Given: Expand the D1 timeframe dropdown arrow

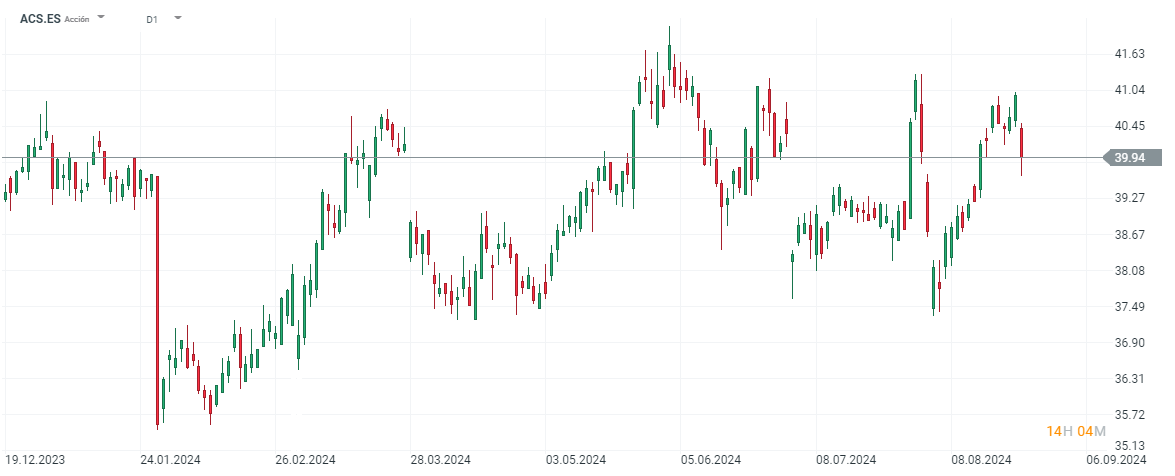Looking at the screenshot, I should pos(177,18).
